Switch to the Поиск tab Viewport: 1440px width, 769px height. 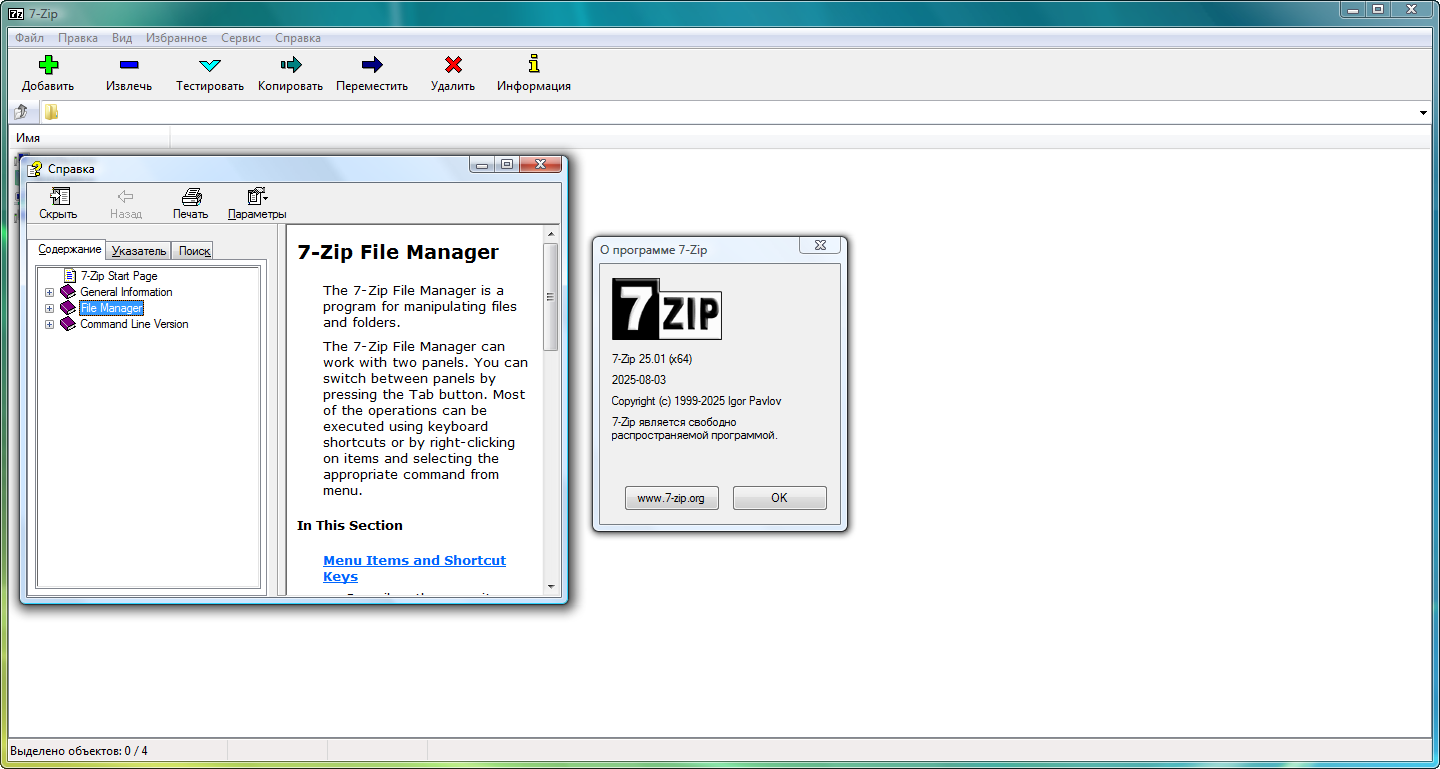[x=194, y=251]
